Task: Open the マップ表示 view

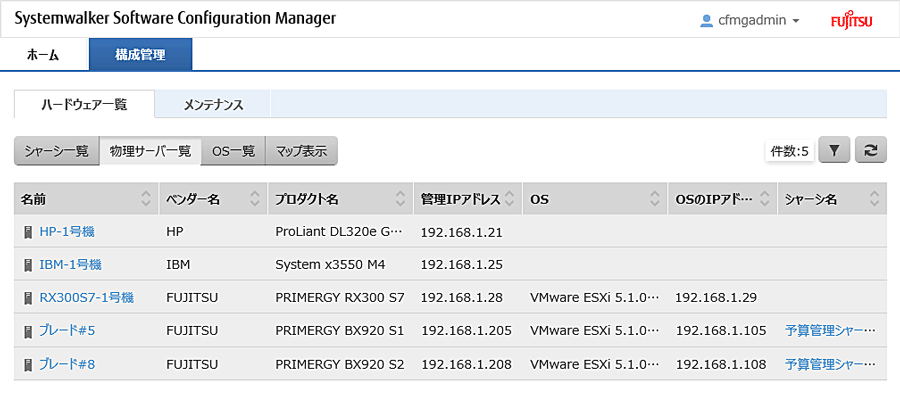Action: (301, 151)
